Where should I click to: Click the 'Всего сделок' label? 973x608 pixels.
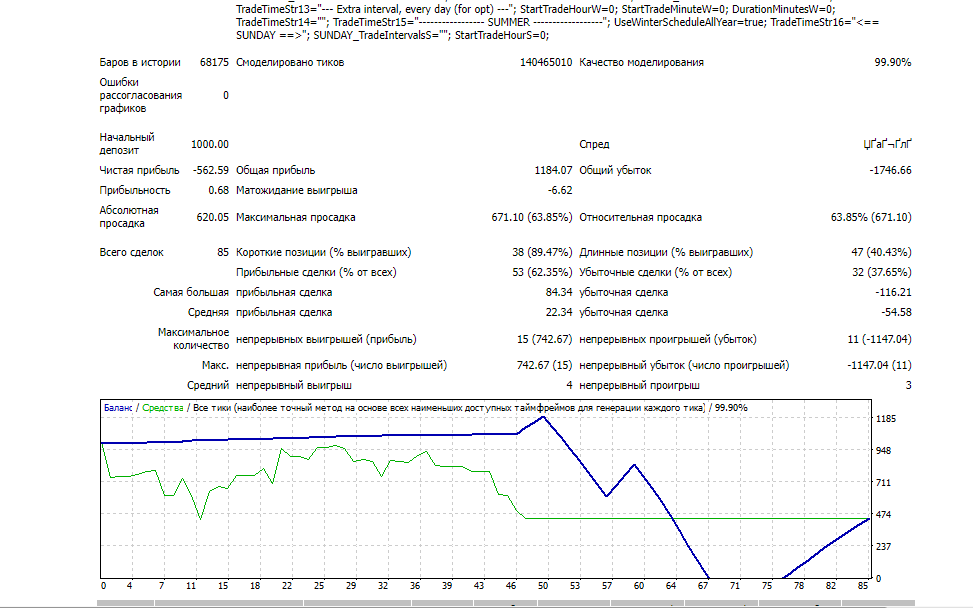pyautogui.click(x=132, y=253)
